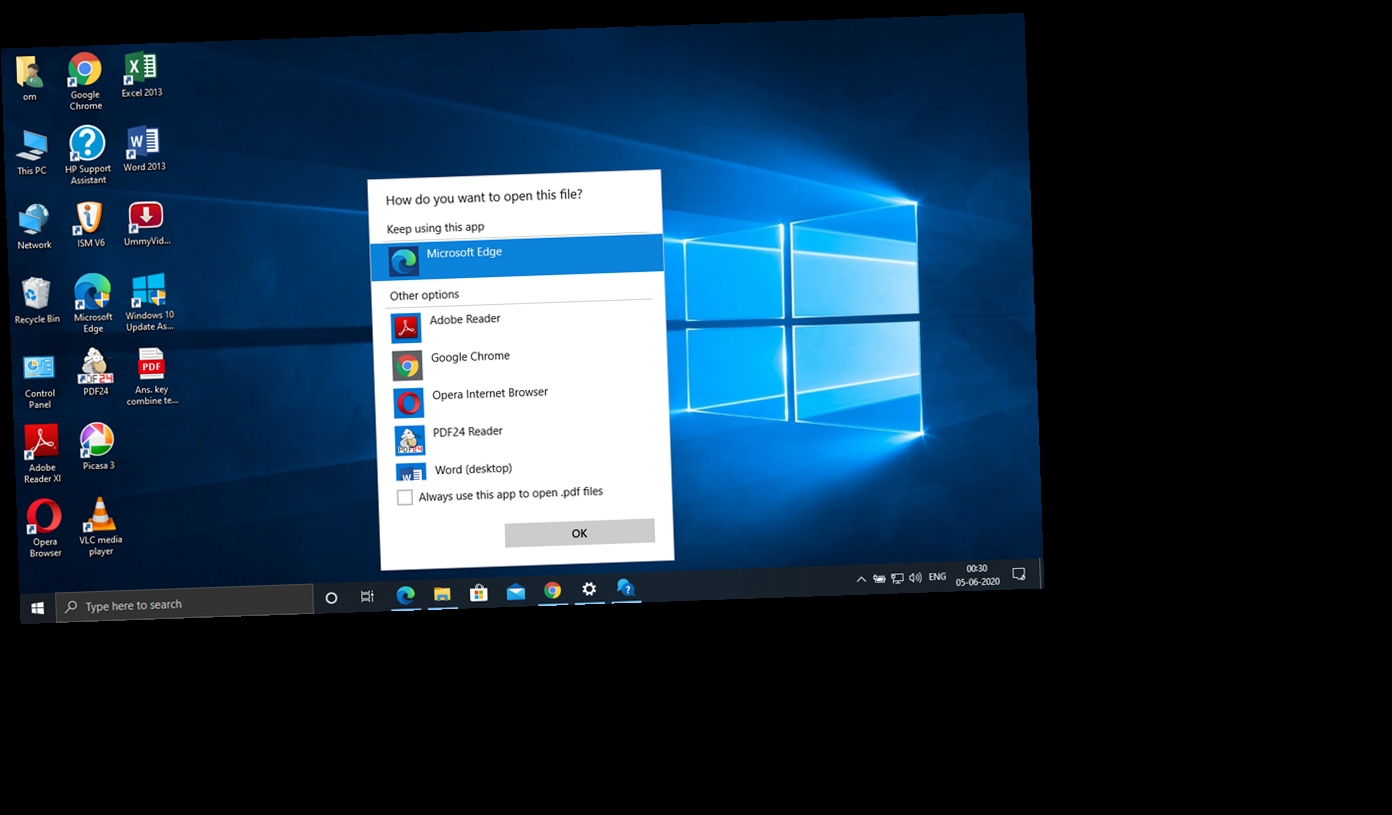Viewport: 1392px width, 815px height.
Task: Open the Start menu
Action: [x=37, y=607]
